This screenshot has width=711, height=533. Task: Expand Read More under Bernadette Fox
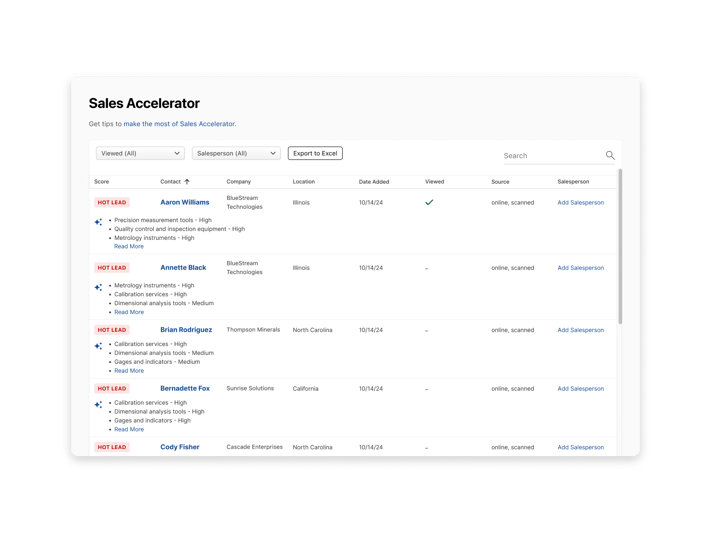tap(129, 429)
